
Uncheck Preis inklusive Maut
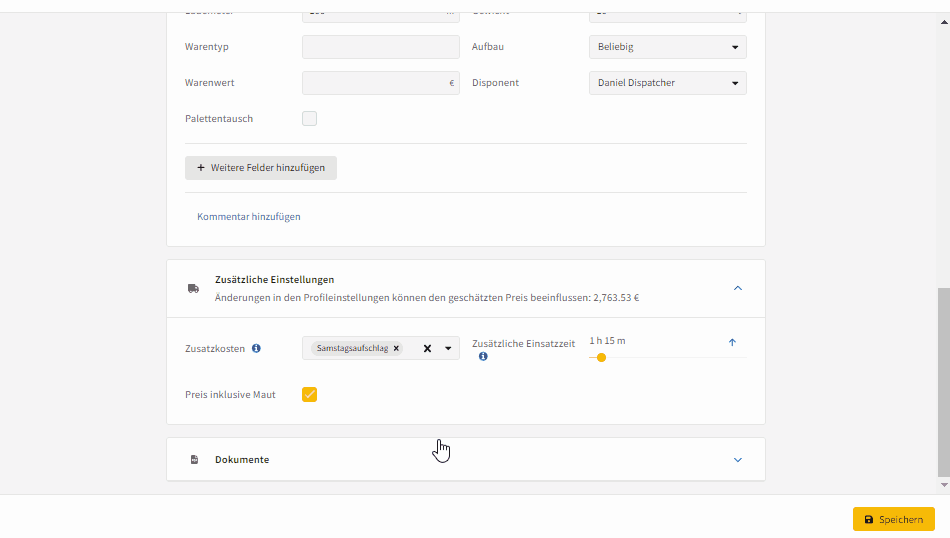(x=310, y=394)
